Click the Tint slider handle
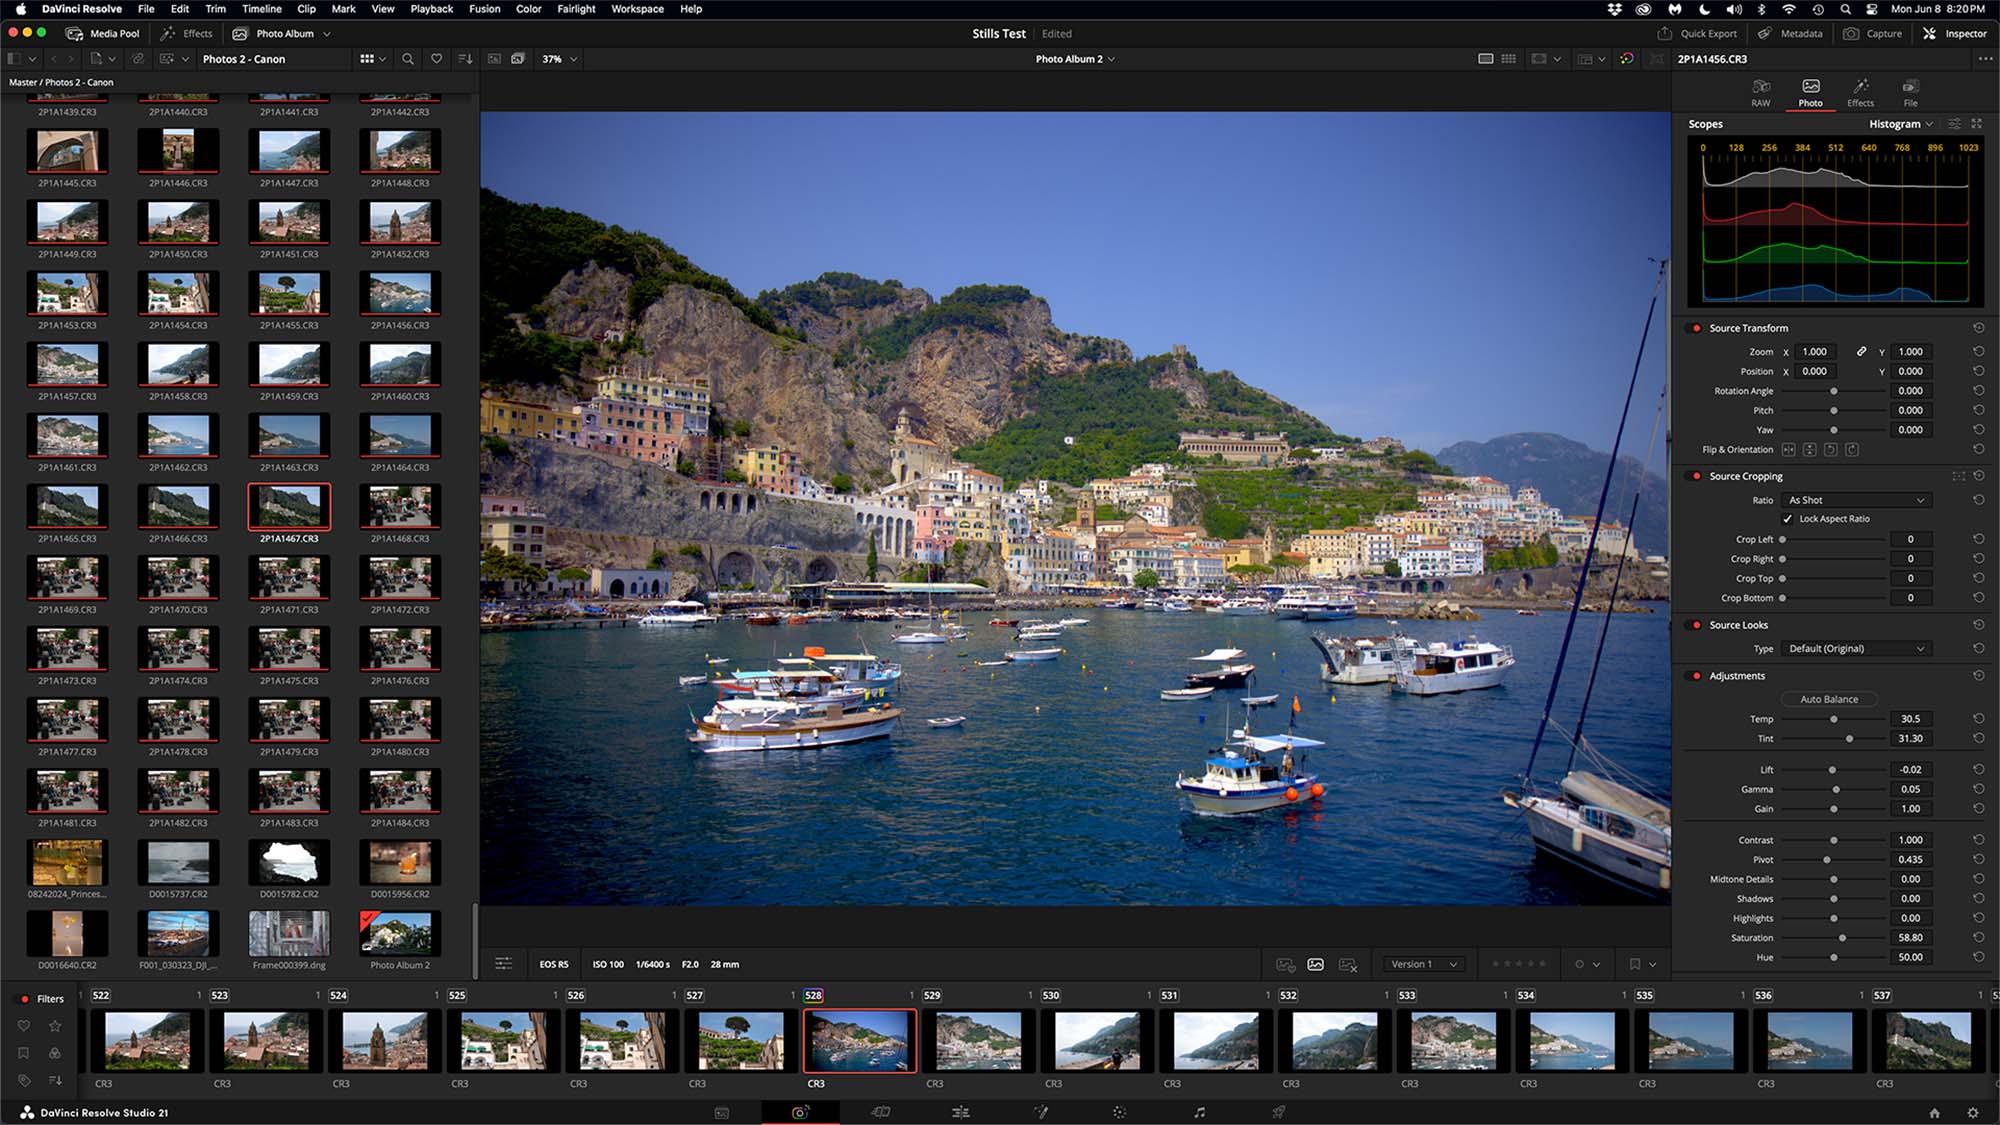Screen dimensions: 2000x1125 pyautogui.click(x=1849, y=739)
